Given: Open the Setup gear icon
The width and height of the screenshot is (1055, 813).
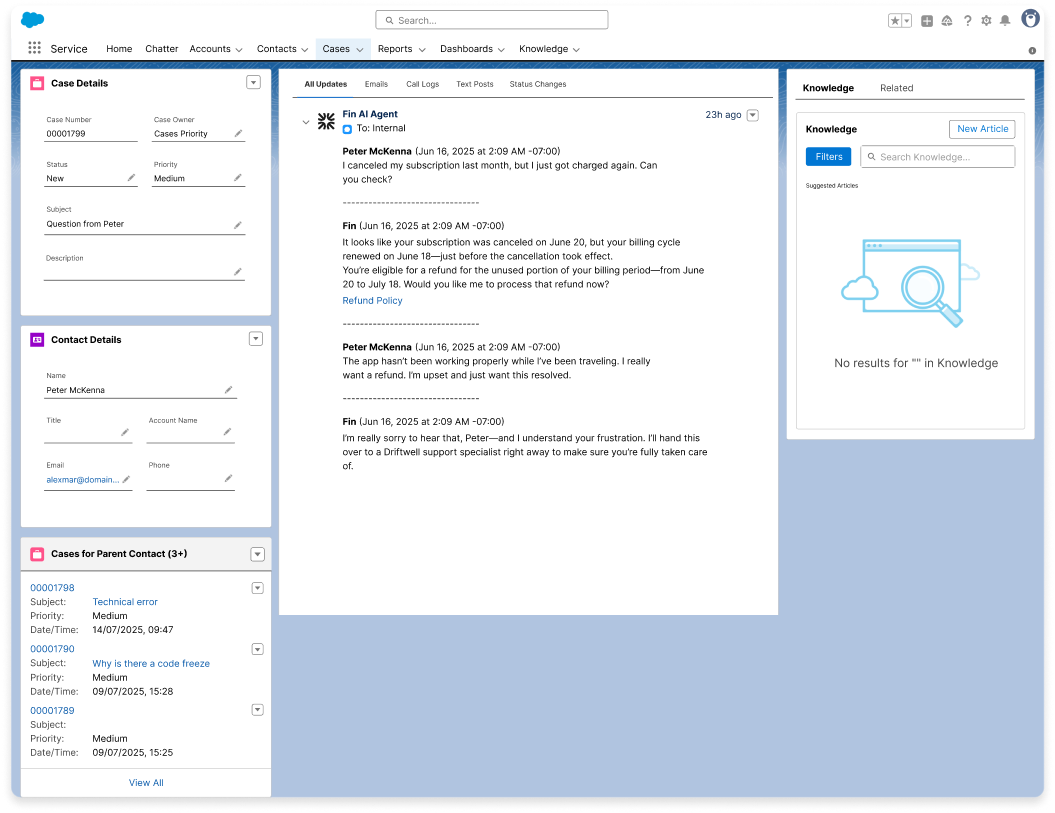Looking at the screenshot, I should (986, 20).
